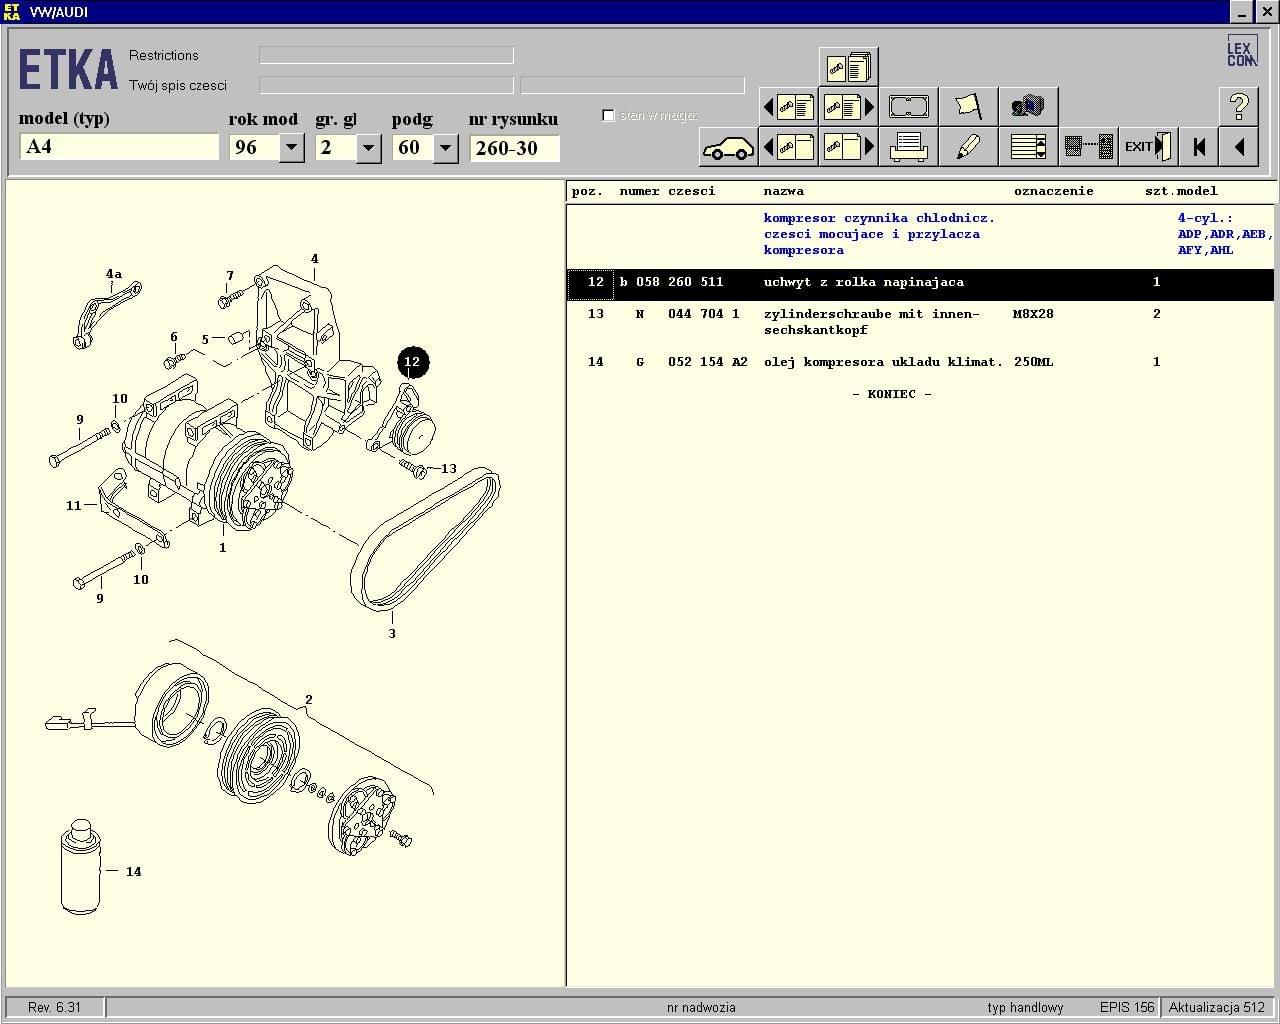Click highlighted callout 12 in diagram

[412, 362]
